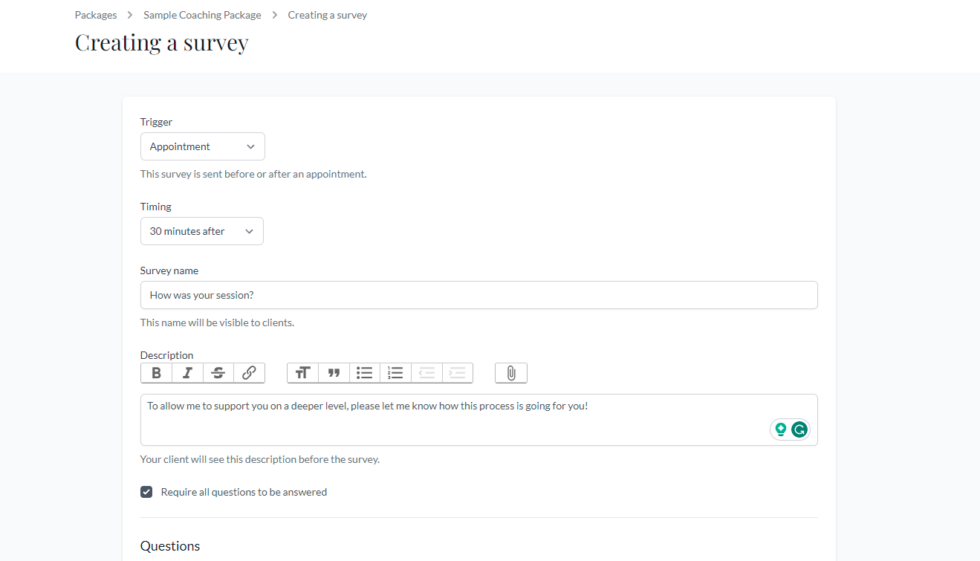Screen dimensions: 980x561
Task: Insert a hyperlink using the link icon
Action: pyautogui.click(x=249, y=373)
